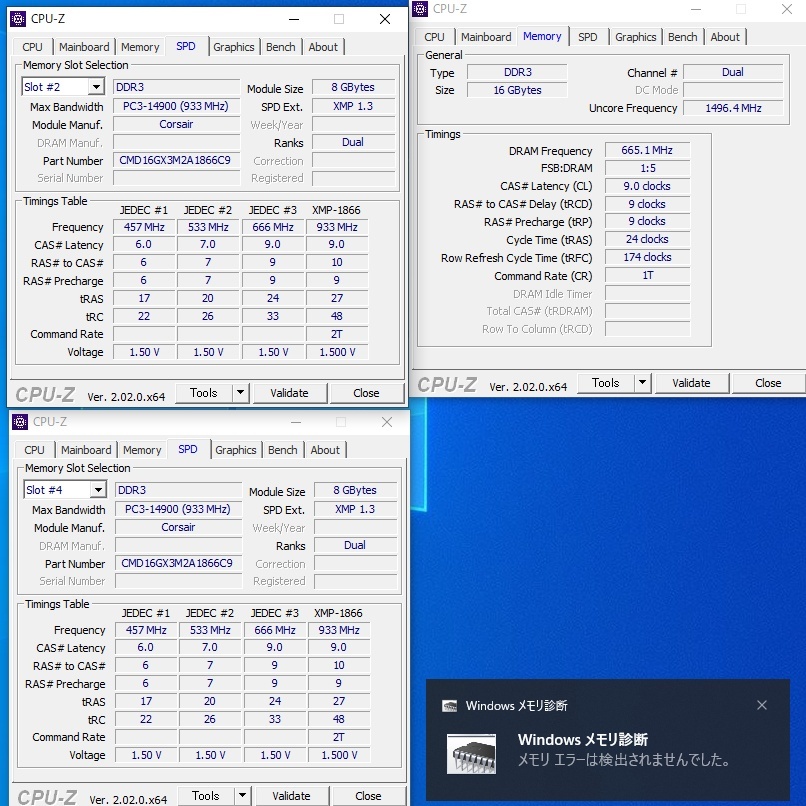The image size is (806, 806).
Task: Click Uncore Frequency value 1496.4 MHz
Action: [734, 108]
